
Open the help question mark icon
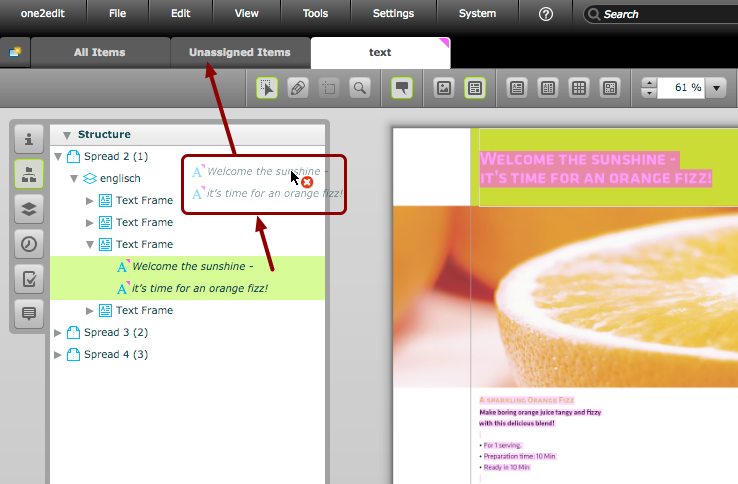(x=545, y=14)
